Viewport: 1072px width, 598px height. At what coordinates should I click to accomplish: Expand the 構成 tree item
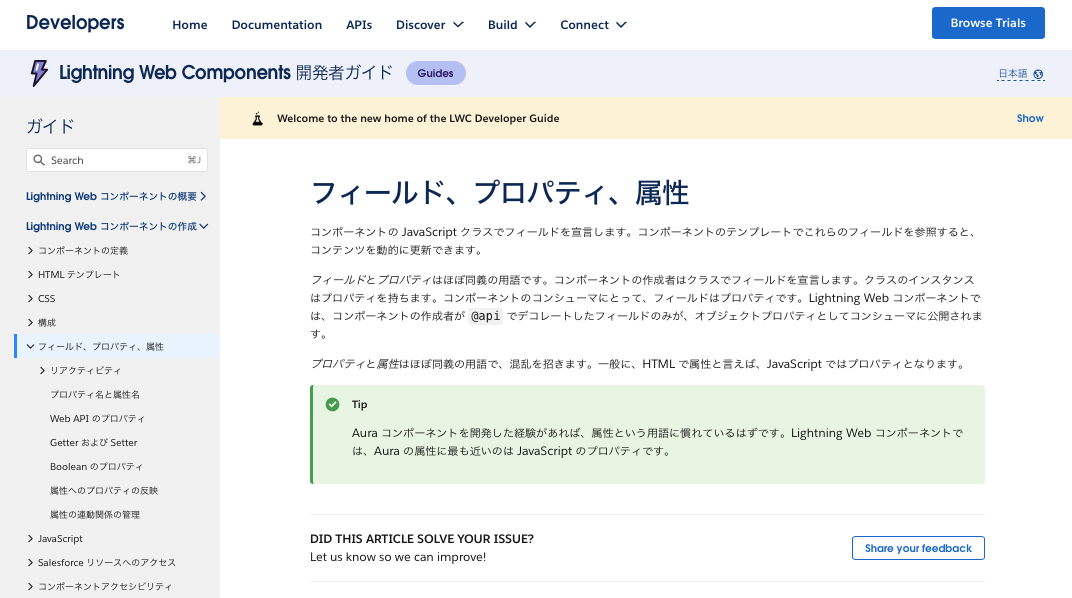point(30,323)
